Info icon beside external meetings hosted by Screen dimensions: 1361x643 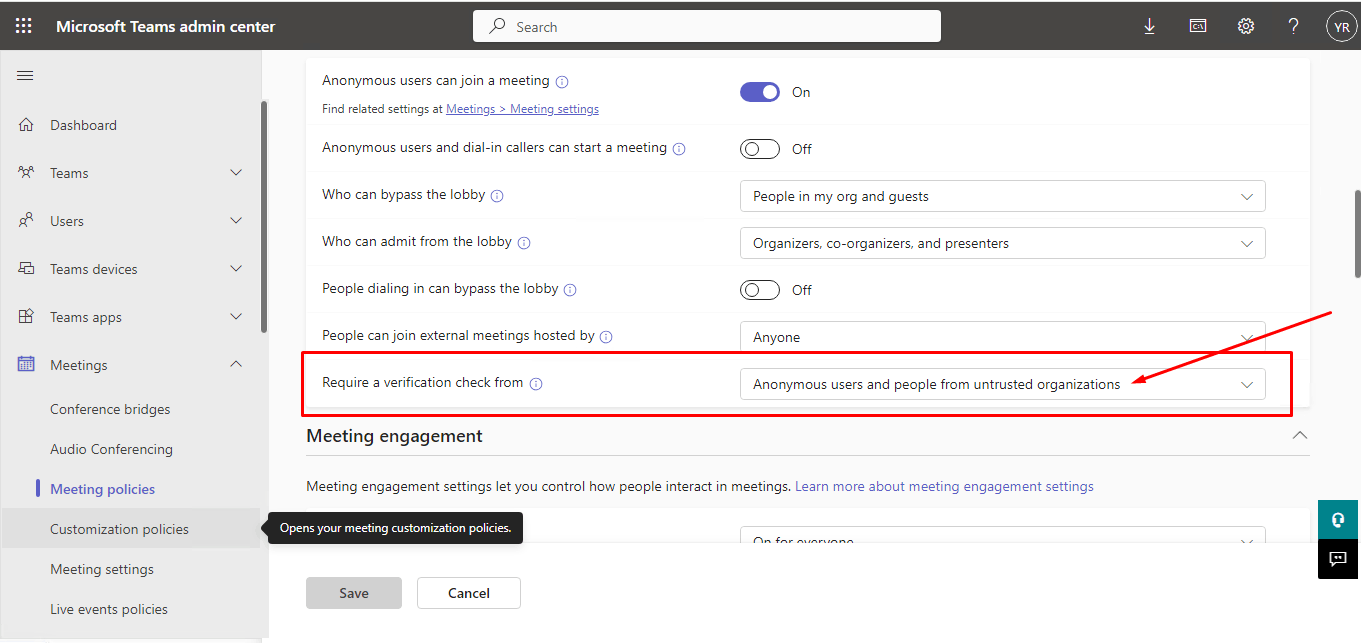pyautogui.click(x=606, y=337)
